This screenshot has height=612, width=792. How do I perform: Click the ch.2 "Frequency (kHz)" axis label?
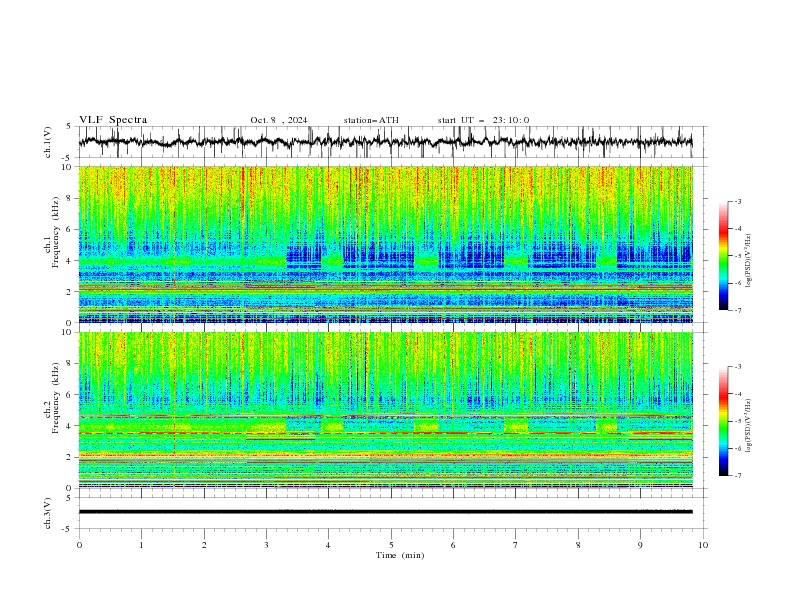(x=56, y=398)
